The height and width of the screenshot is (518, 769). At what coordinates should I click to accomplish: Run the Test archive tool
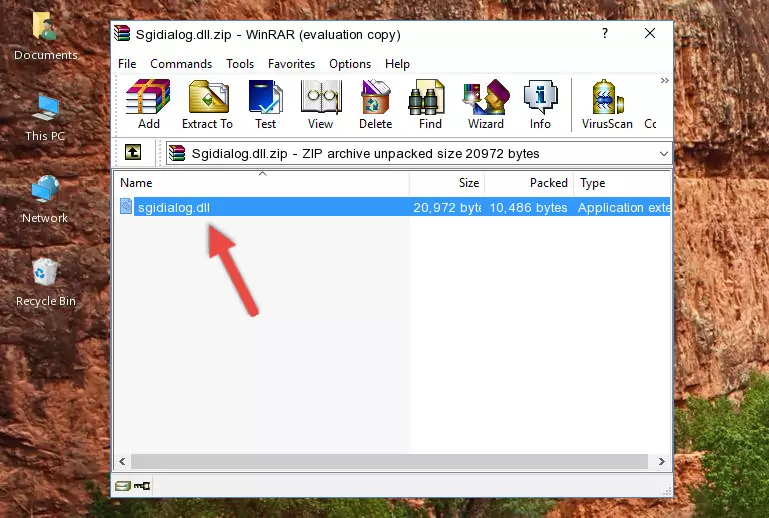[x=265, y=104]
